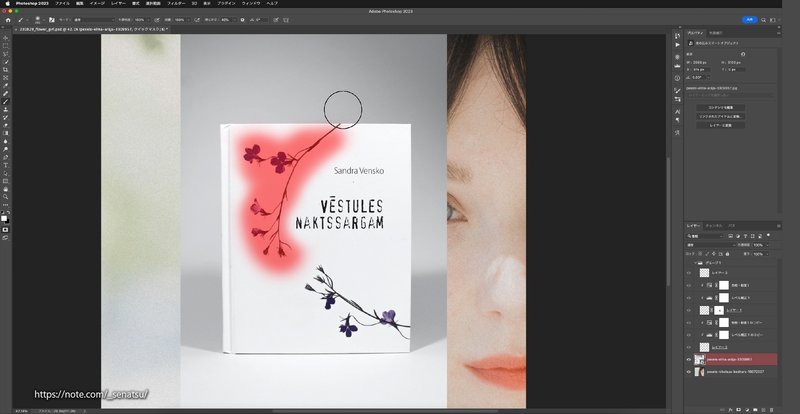Viewport: 800px width, 414px height.
Task: Switch to the チャンネル tab
Action: coord(714,226)
